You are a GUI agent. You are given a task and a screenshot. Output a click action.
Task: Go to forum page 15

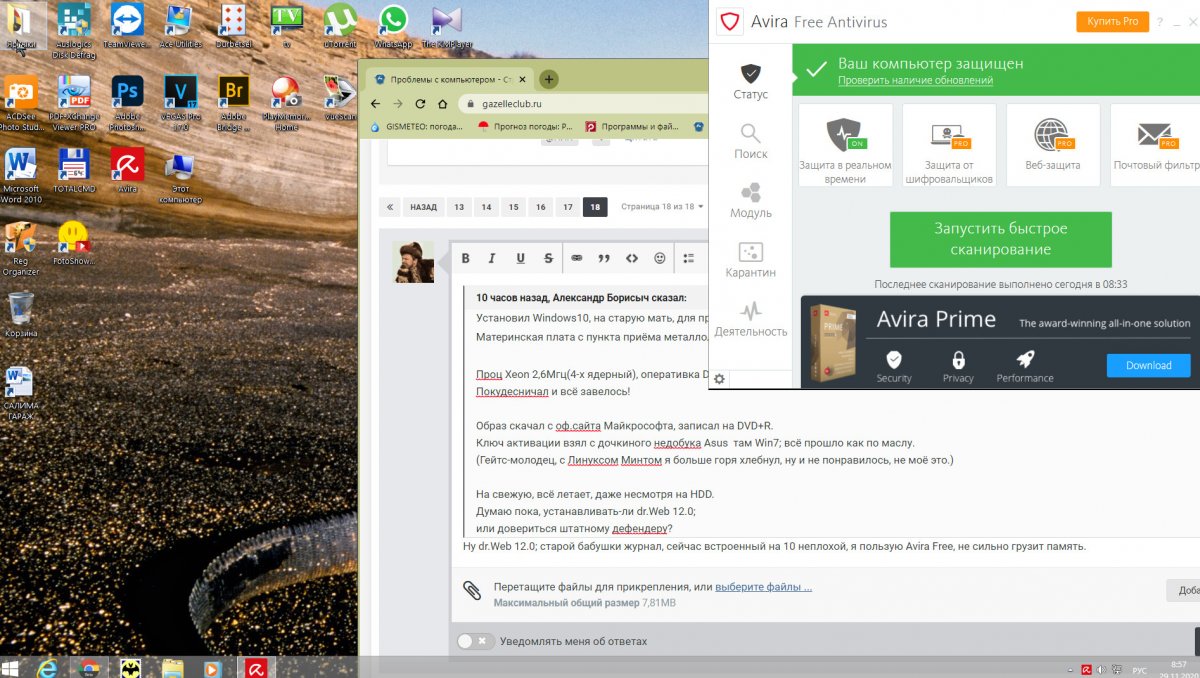pyautogui.click(x=513, y=207)
